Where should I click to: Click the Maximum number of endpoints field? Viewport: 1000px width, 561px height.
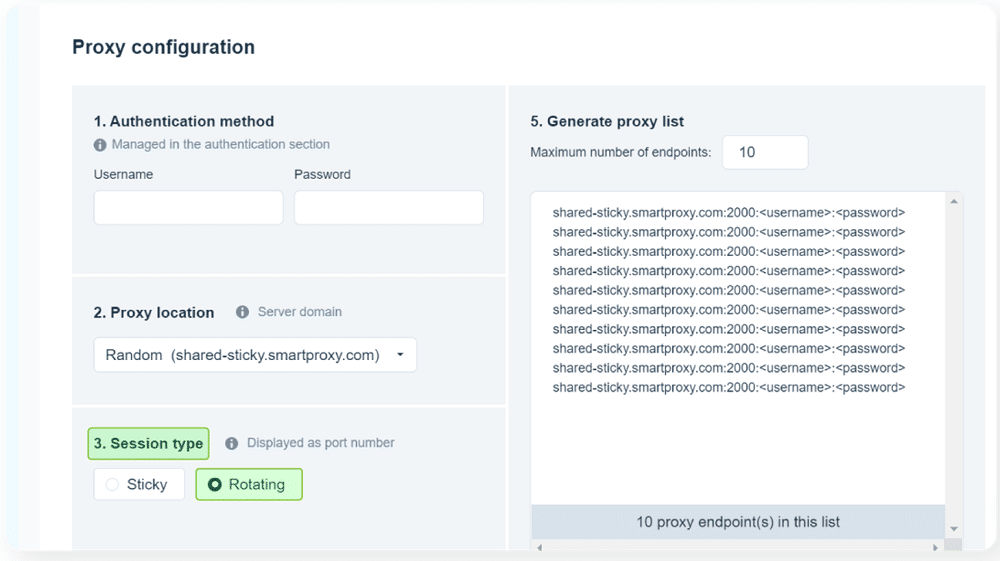point(765,152)
